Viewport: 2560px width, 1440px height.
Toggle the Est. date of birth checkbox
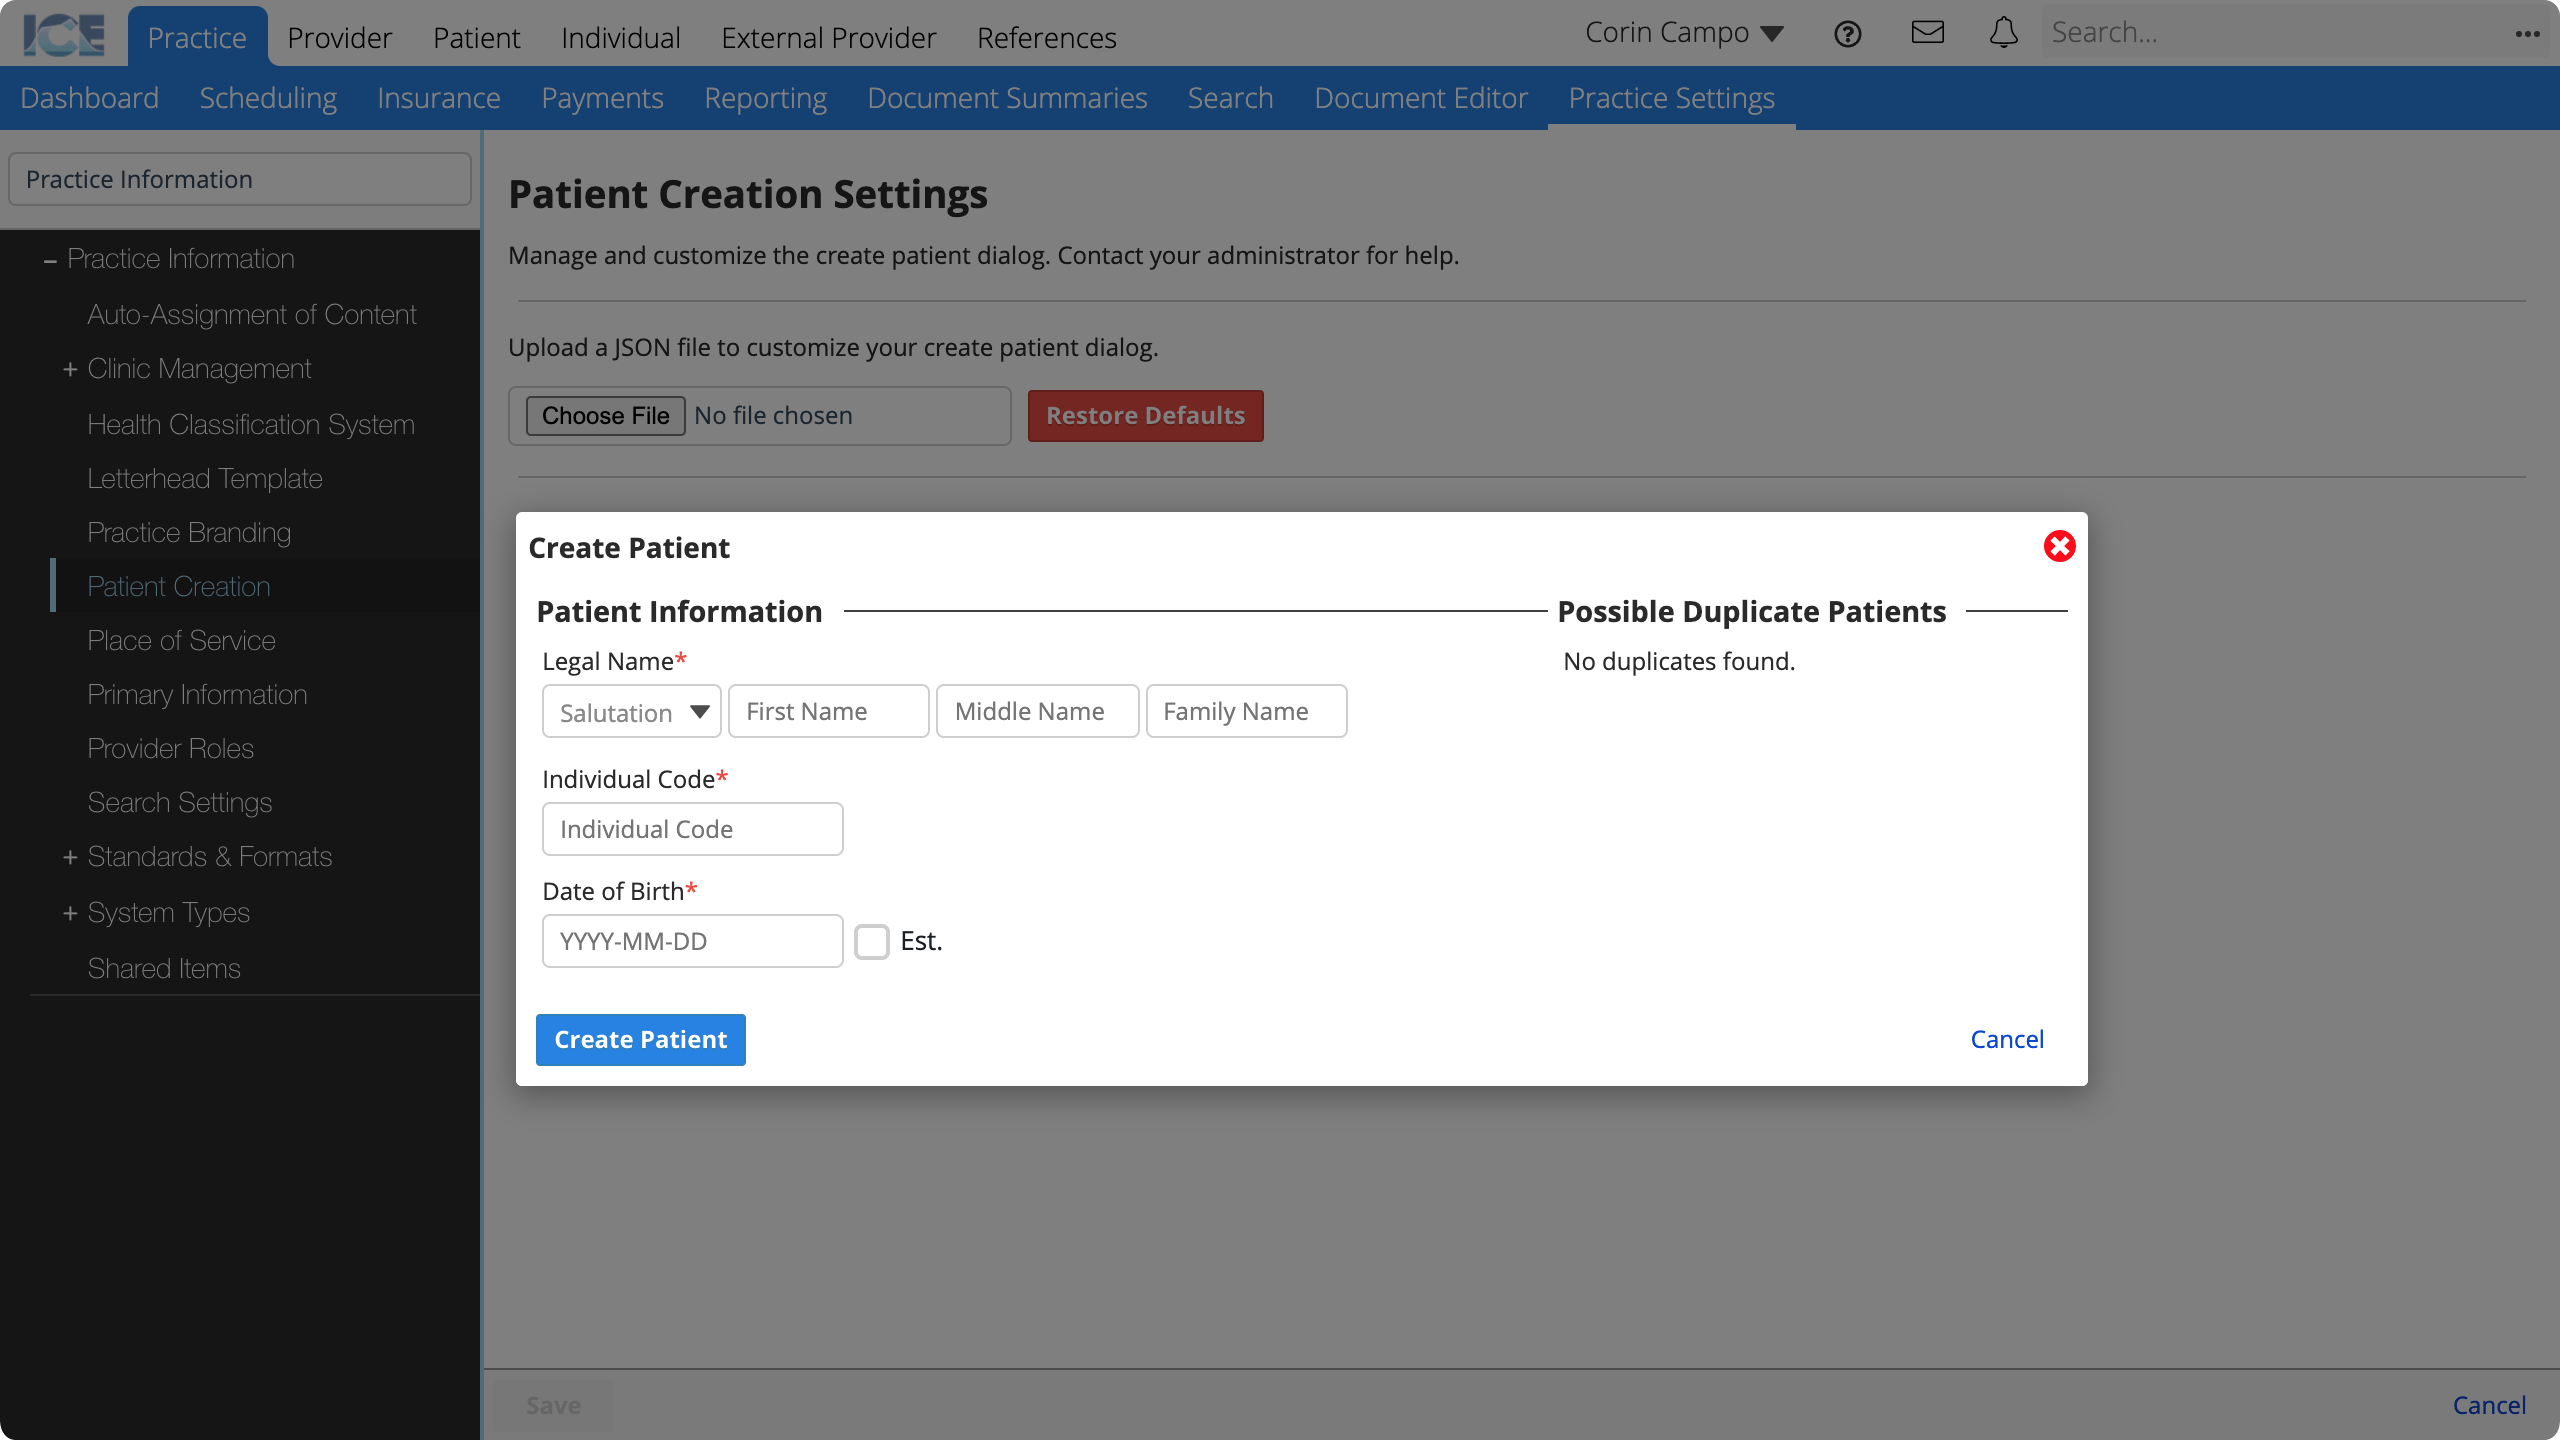[872, 941]
